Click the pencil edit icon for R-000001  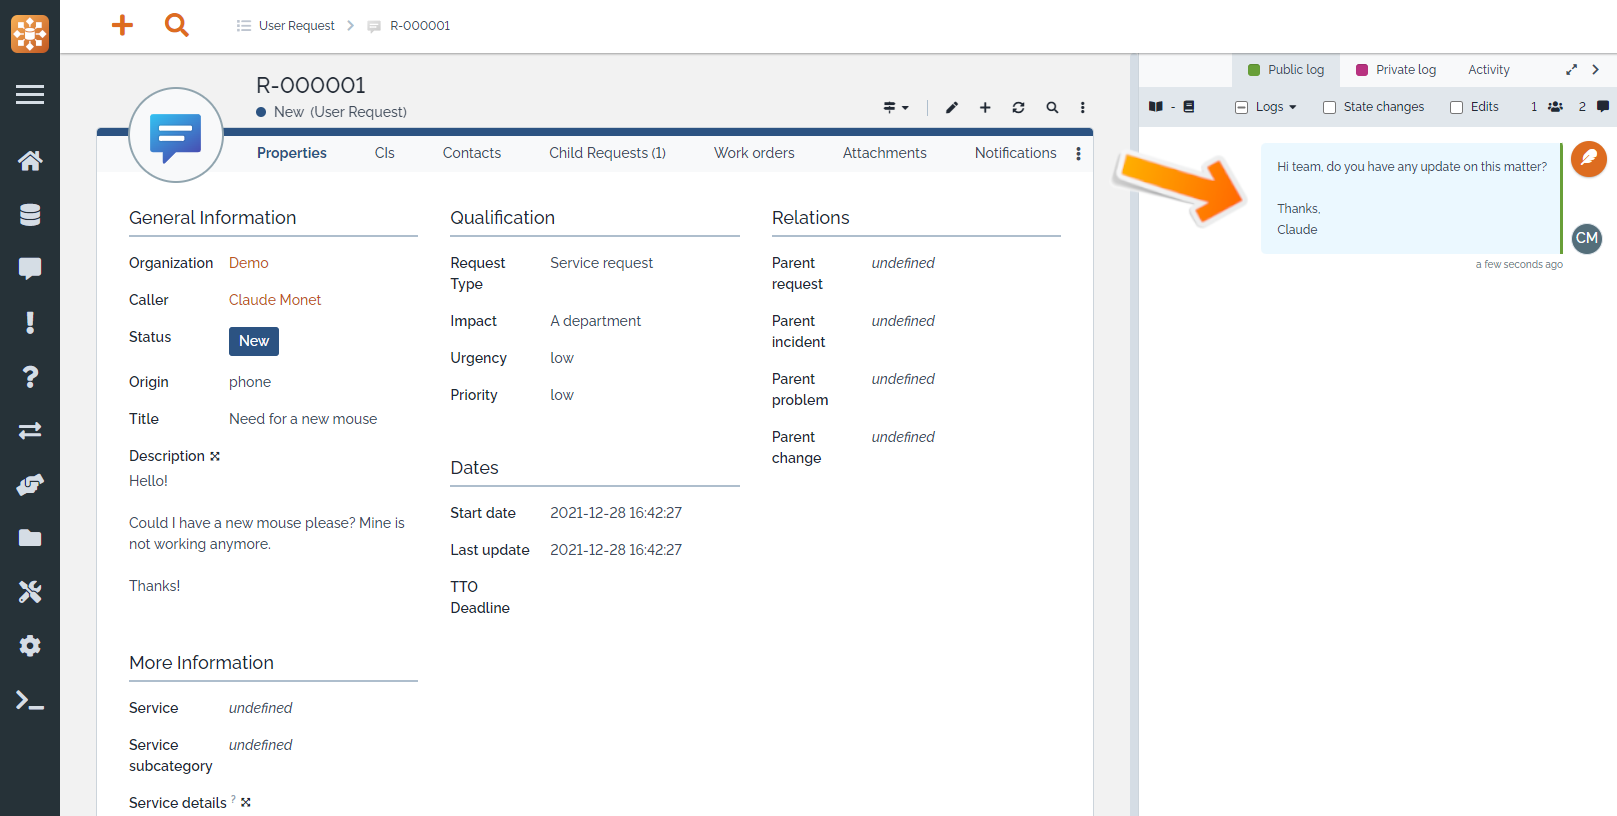(952, 108)
